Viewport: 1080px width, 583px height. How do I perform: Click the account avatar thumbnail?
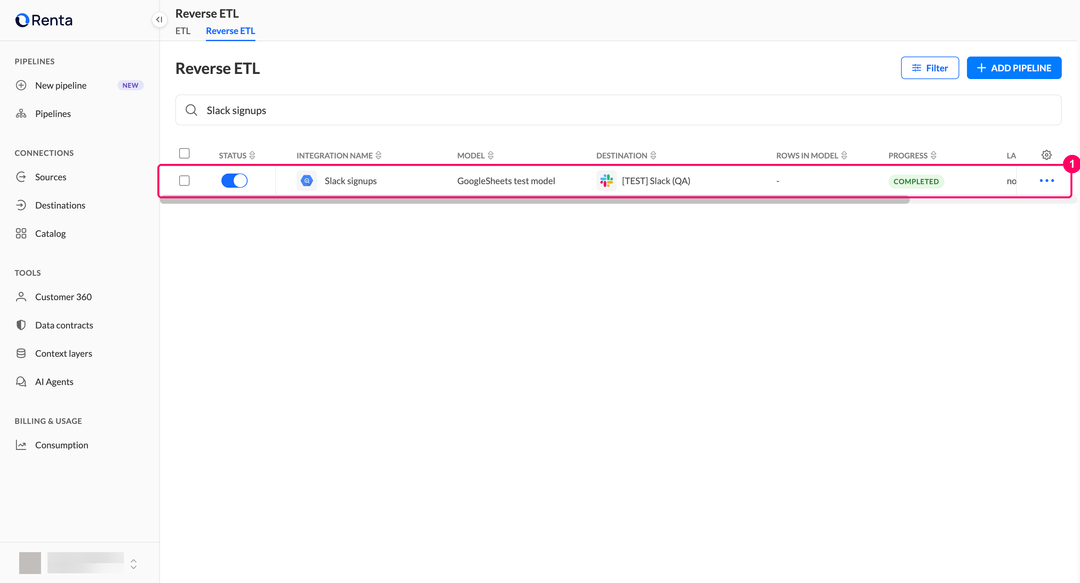pos(30,563)
